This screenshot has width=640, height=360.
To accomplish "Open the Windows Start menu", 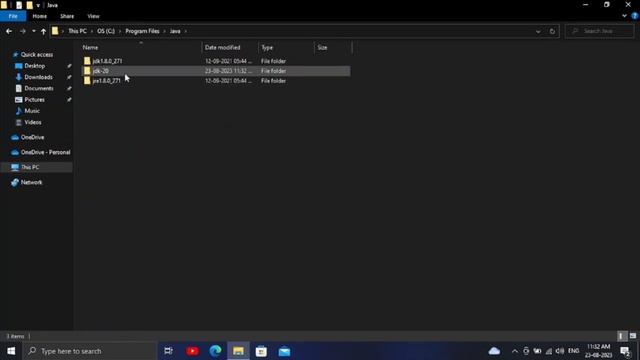I will pyautogui.click(x=11, y=351).
